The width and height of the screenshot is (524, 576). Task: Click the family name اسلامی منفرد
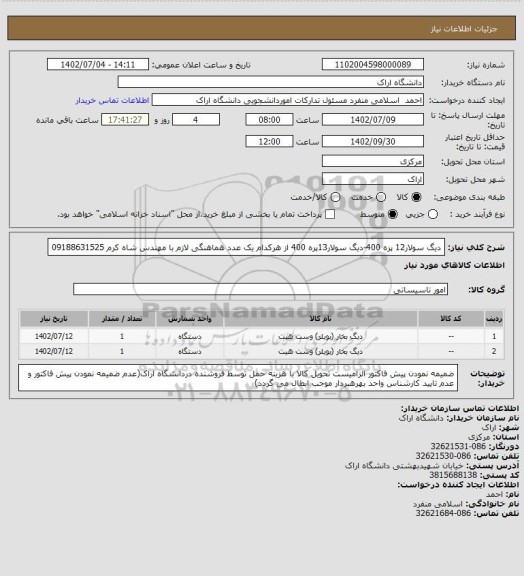click(437, 504)
